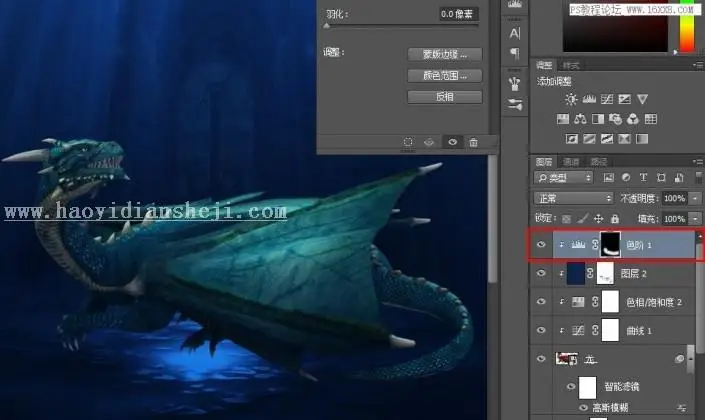The image size is (705, 420).
Task: Add a Color Balance adjustment (scales icon)
Action: point(580,119)
